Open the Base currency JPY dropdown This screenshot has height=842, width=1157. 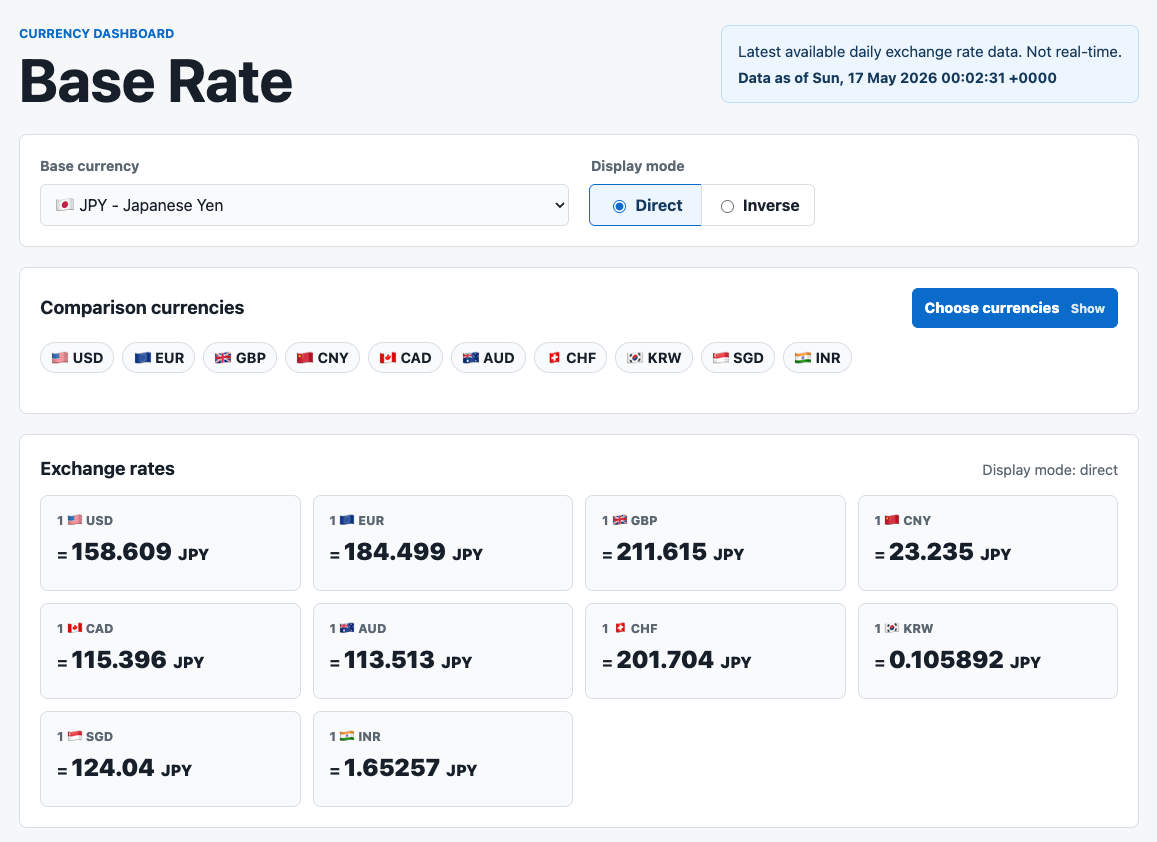click(x=304, y=205)
